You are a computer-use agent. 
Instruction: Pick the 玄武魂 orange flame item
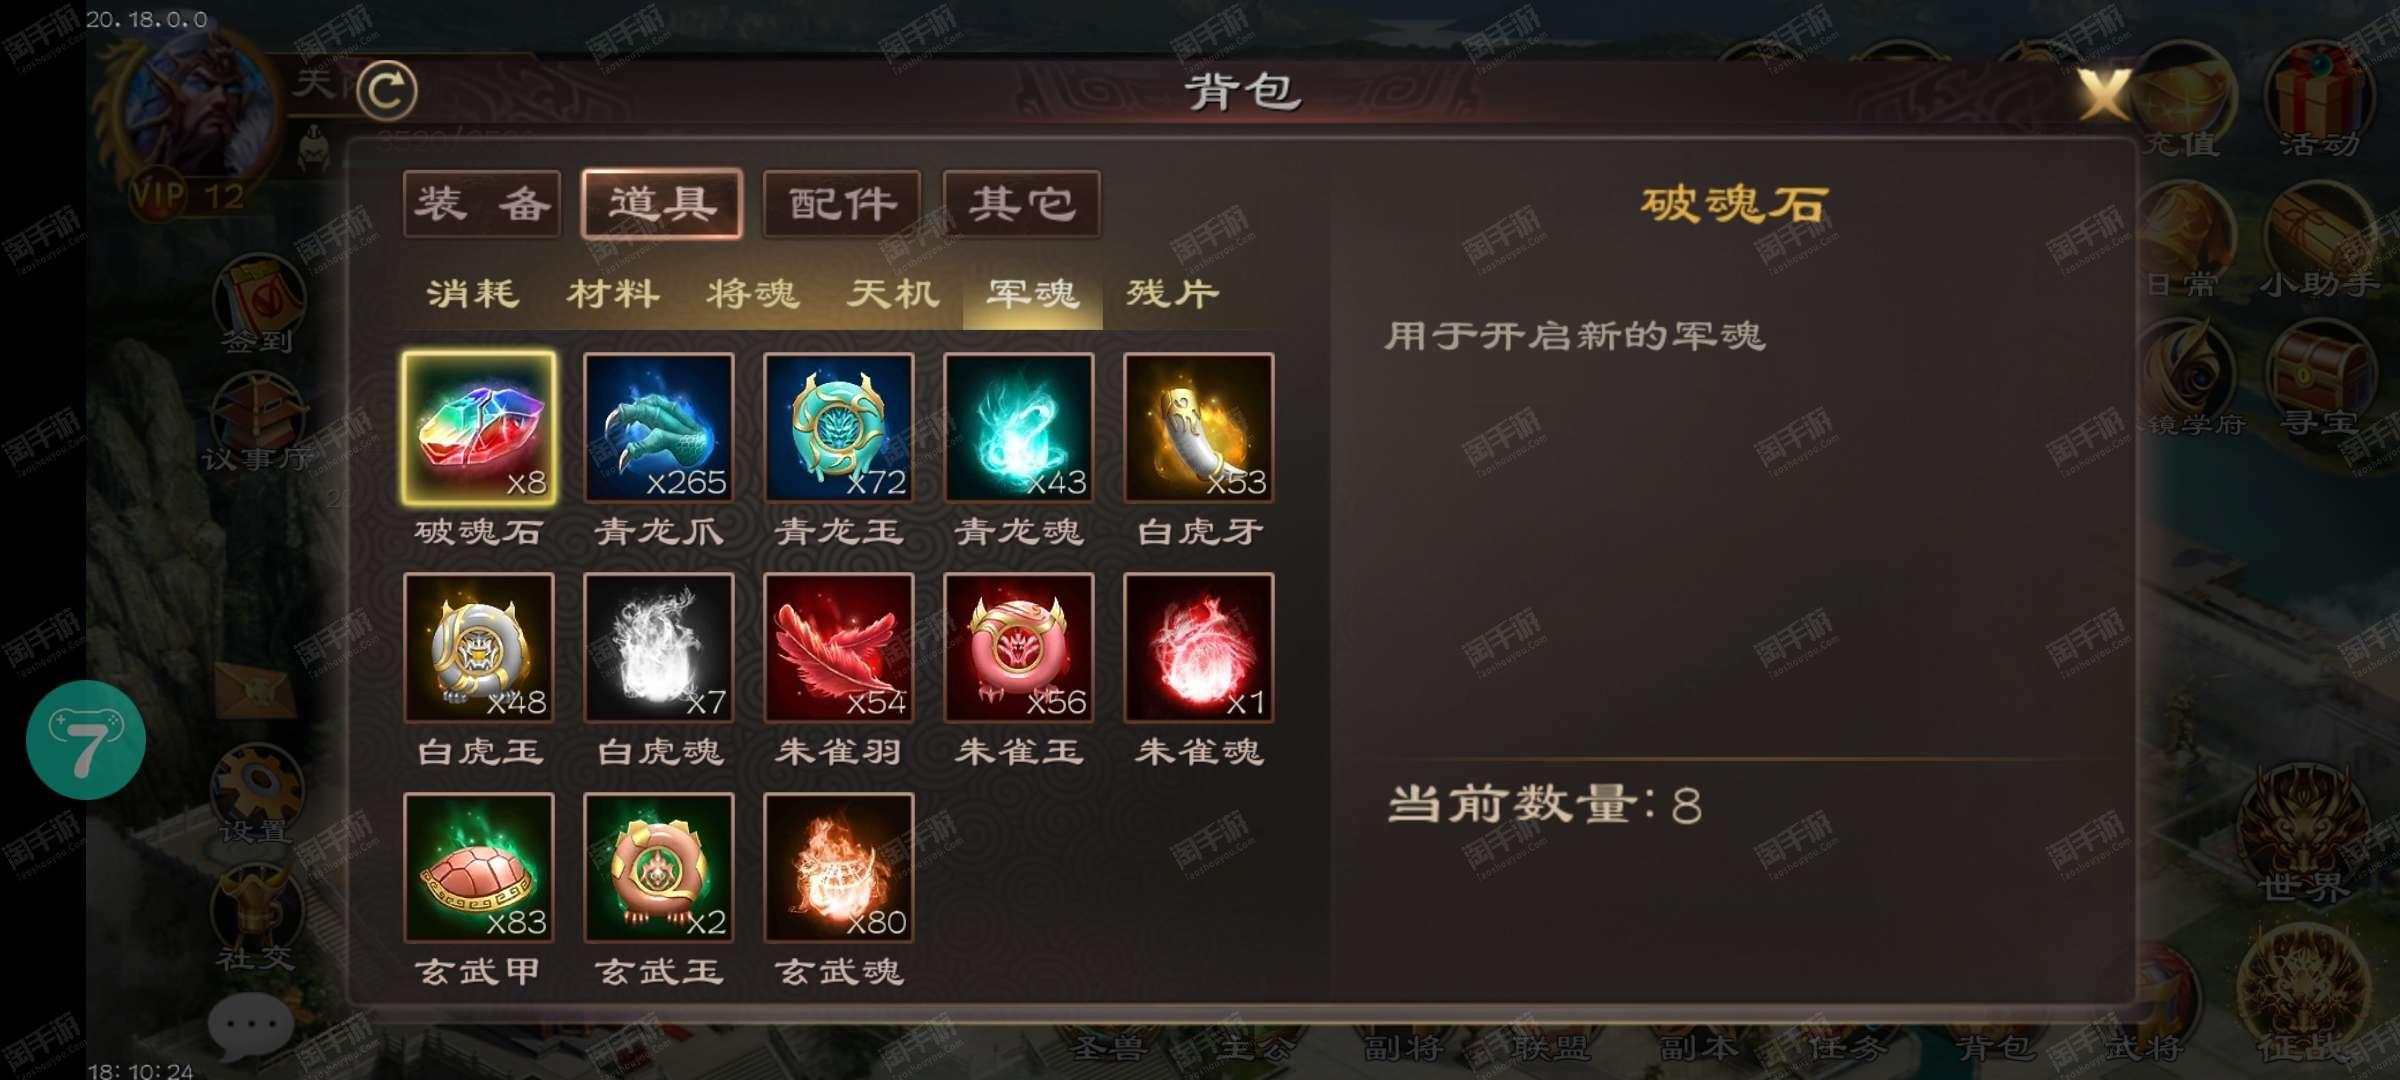point(839,868)
